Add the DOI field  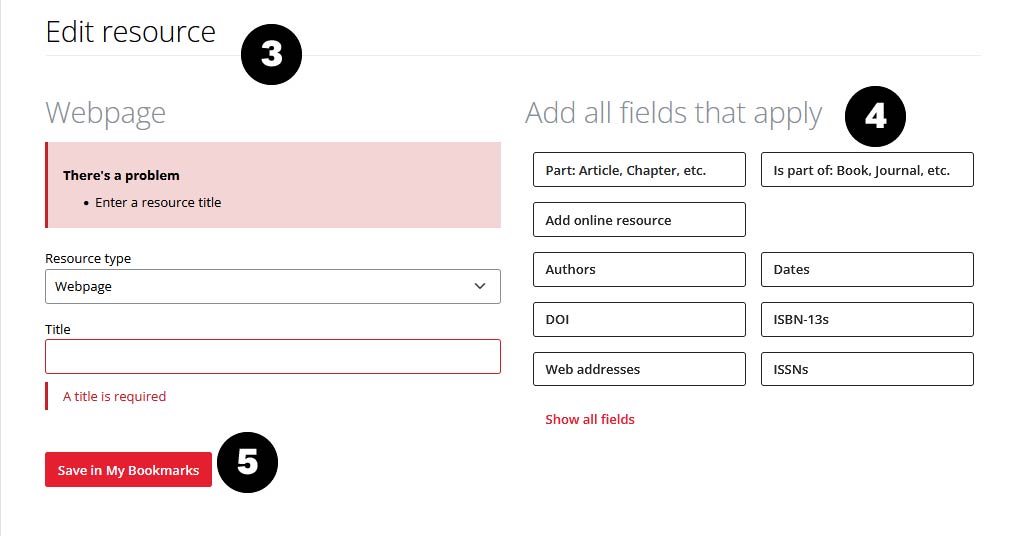pos(639,319)
